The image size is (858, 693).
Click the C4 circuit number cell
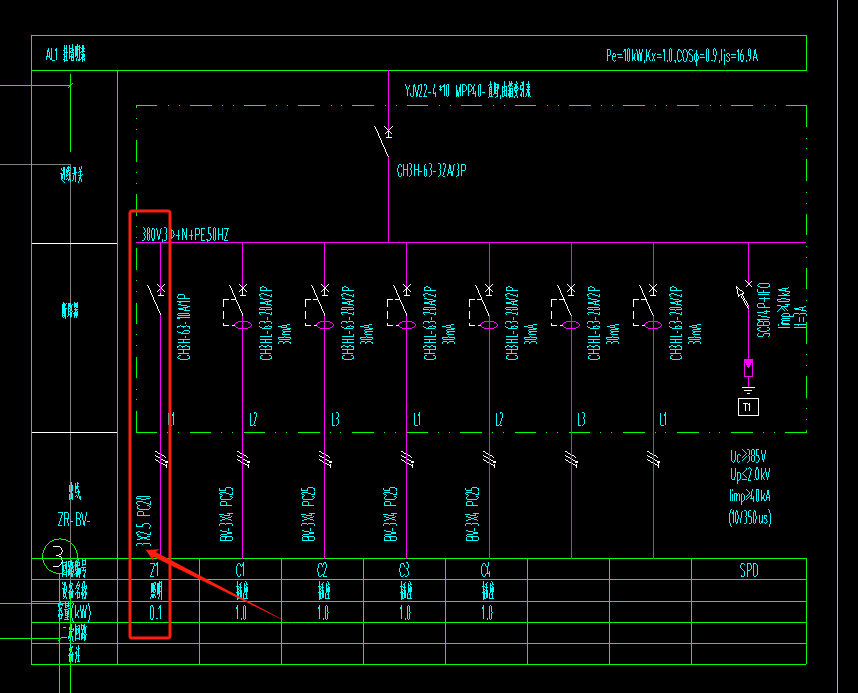(486, 570)
